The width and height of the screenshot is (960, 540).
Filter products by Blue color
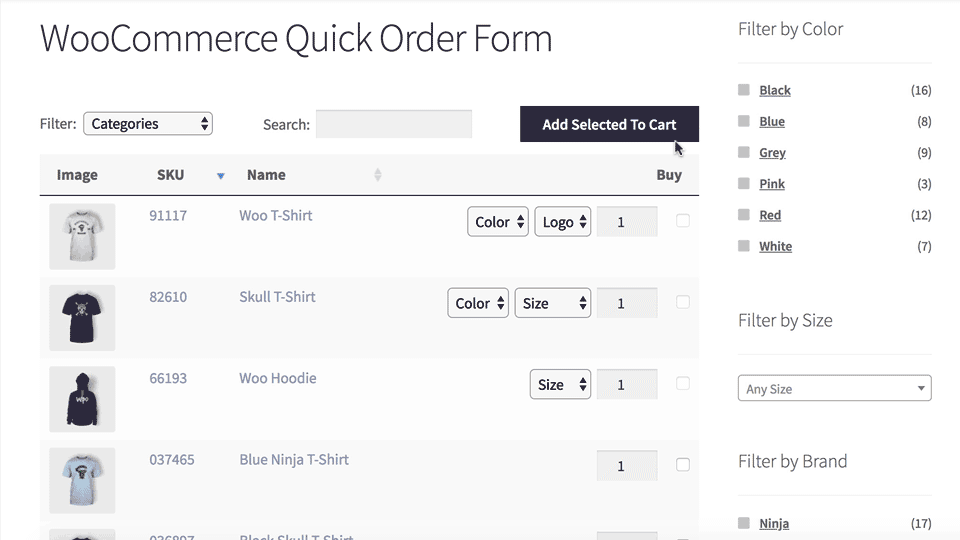[771, 122]
